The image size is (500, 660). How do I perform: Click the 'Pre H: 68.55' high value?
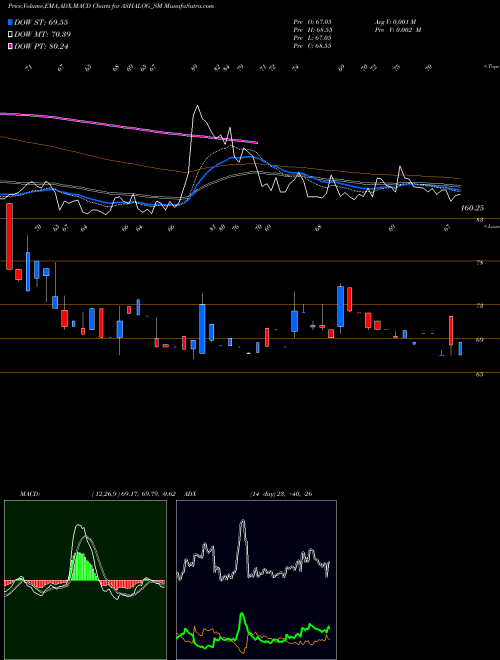point(312,30)
